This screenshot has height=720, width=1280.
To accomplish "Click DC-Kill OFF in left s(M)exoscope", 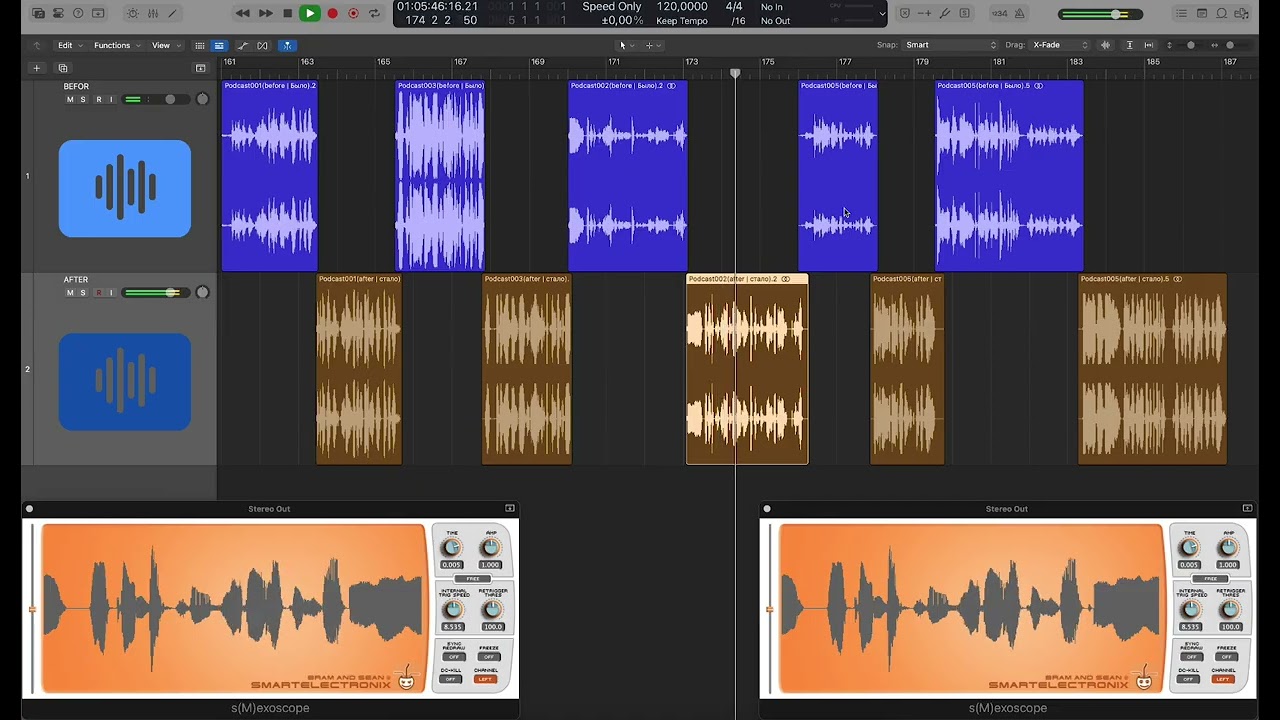I will [x=451, y=680].
